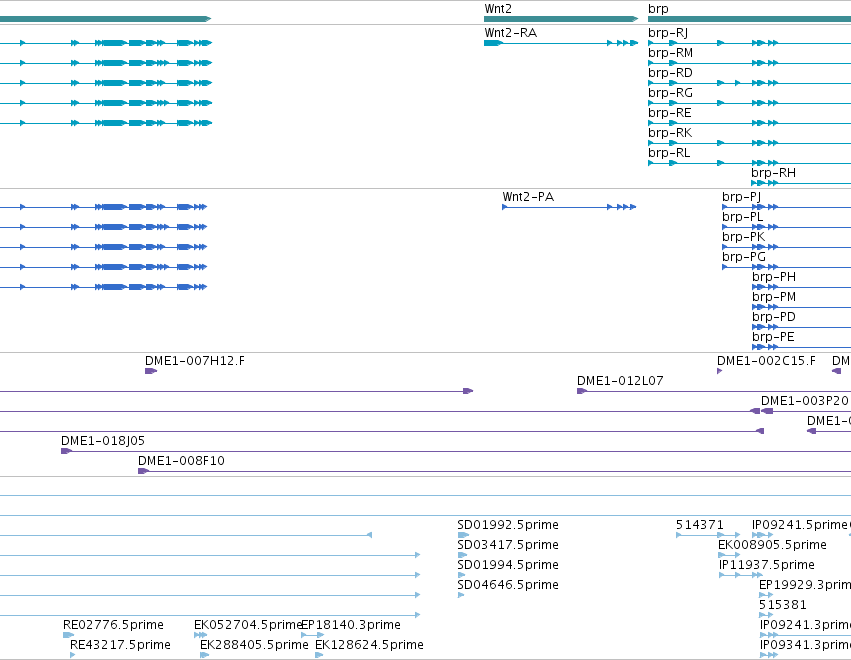Select the brp-RD transcript label
This screenshot has height=660, width=851.
click(670, 73)
